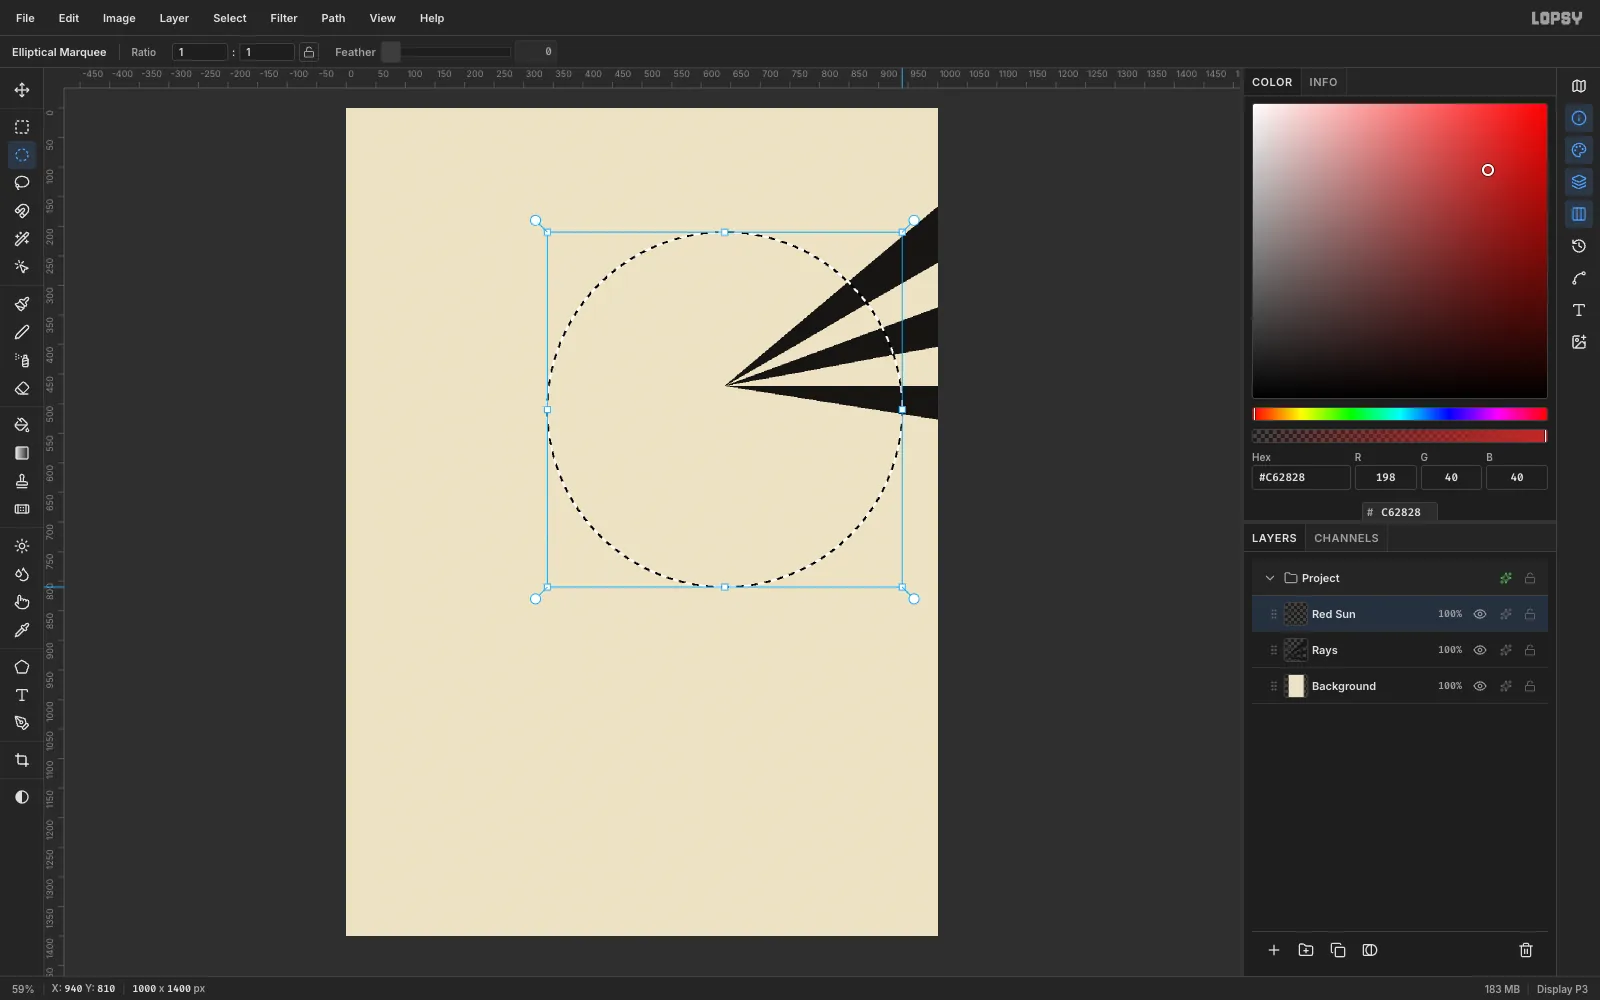Toggle lock on Background layer
The height and width of the screenshot is (1000, 1600).
[1530, 686]
